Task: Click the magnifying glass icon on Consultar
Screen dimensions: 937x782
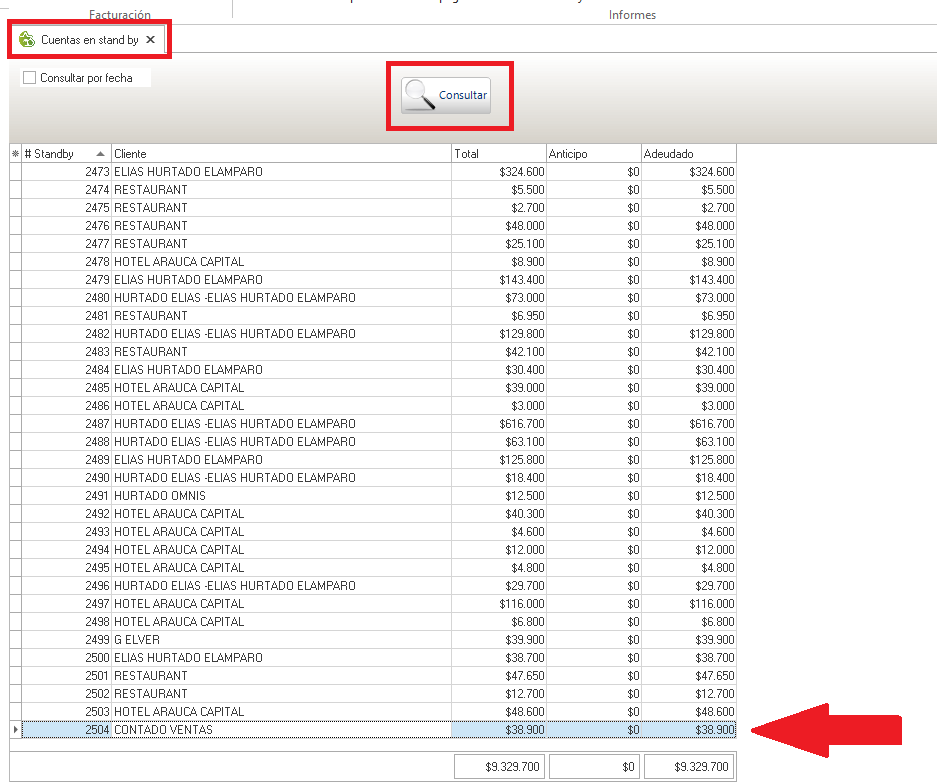Action: click(x=420, y=95)
